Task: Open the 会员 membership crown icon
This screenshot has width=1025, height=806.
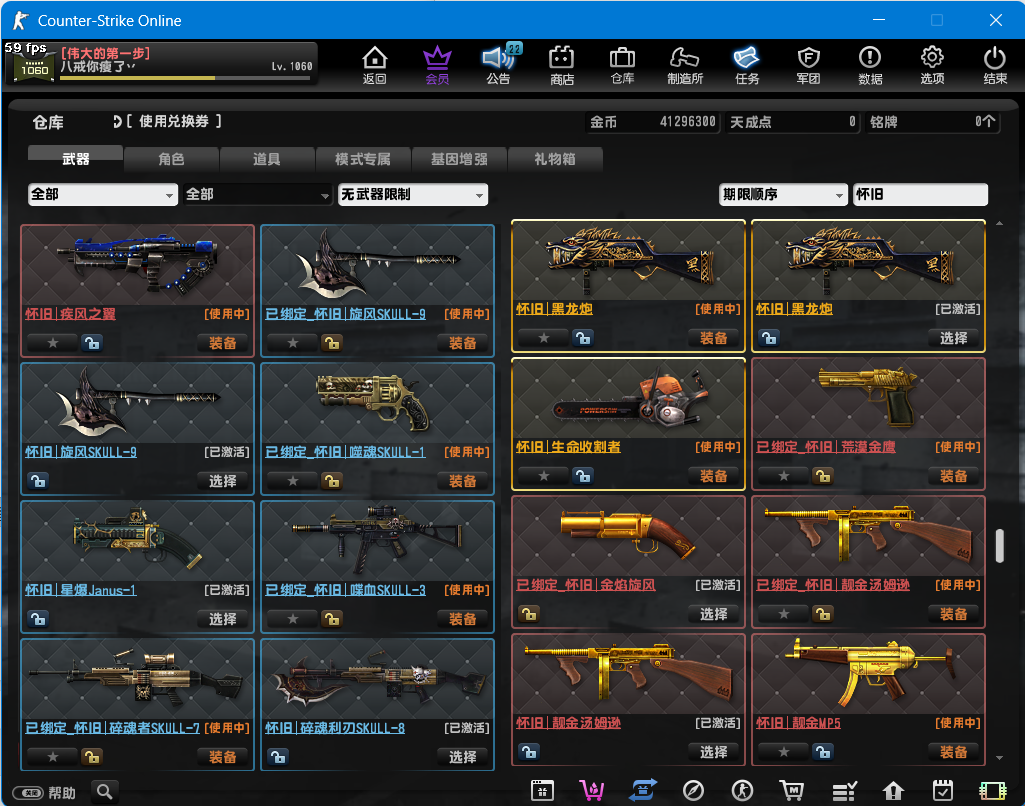Action: (x=437, y=65)
